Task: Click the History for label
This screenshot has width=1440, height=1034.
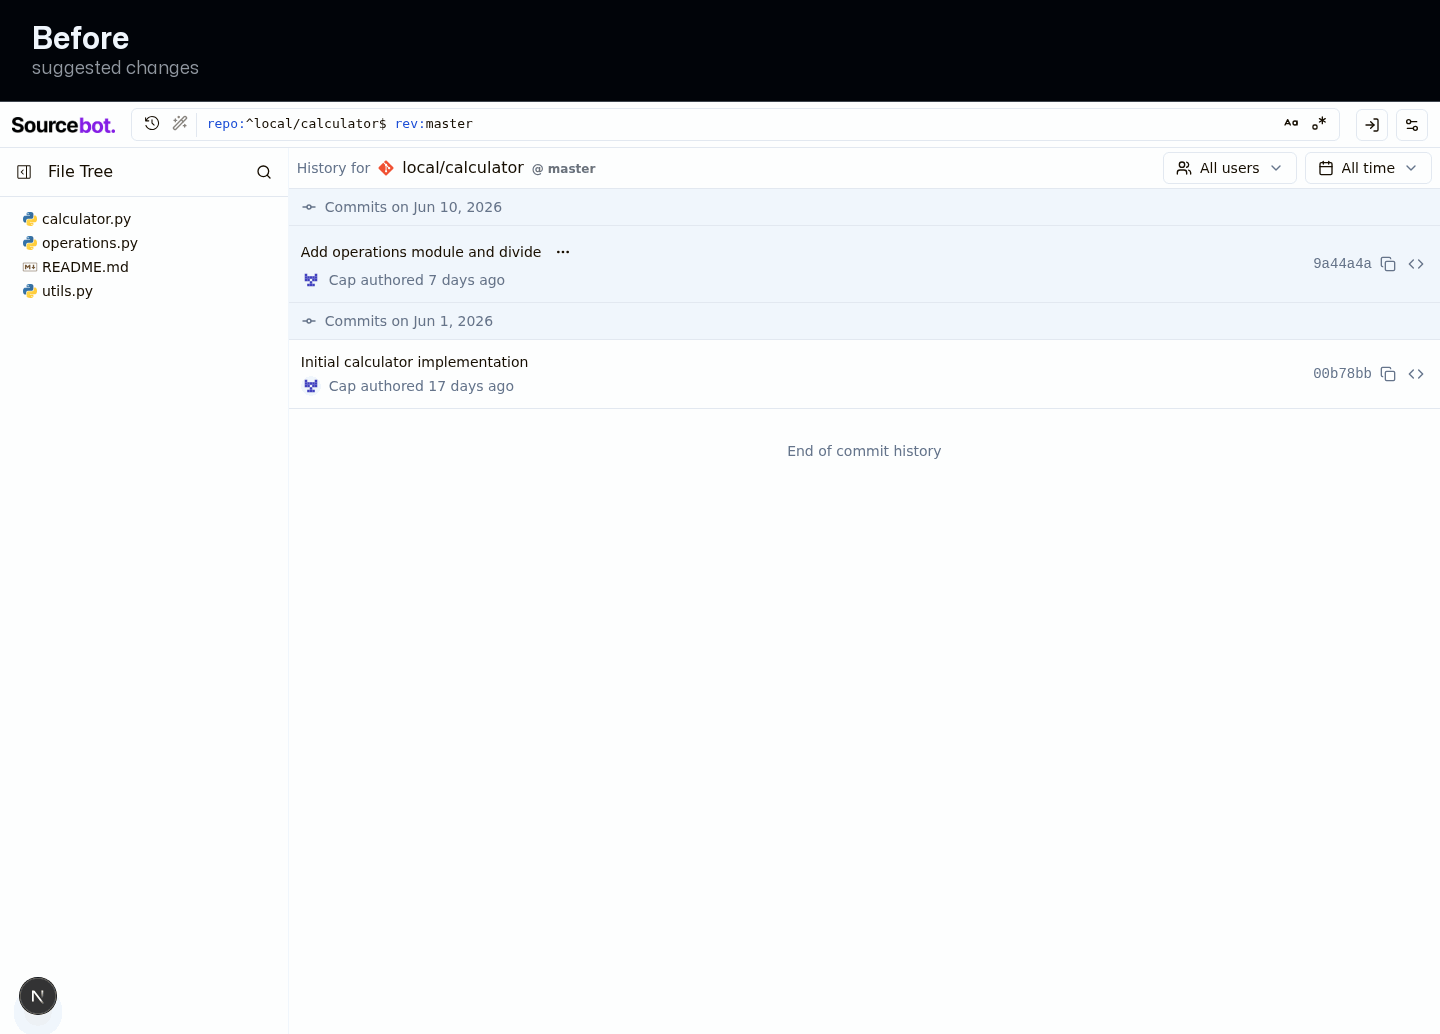Action: [x=333, y=168]
